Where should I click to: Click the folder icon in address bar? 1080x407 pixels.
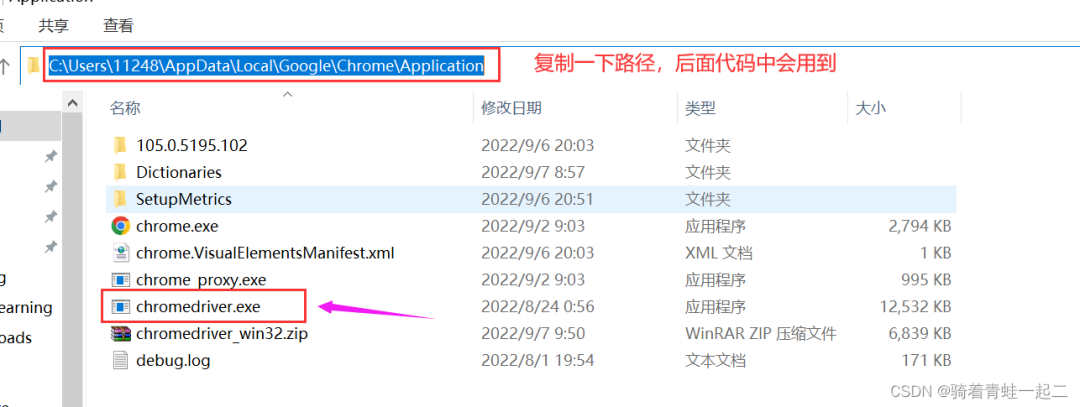coord(32,66)
